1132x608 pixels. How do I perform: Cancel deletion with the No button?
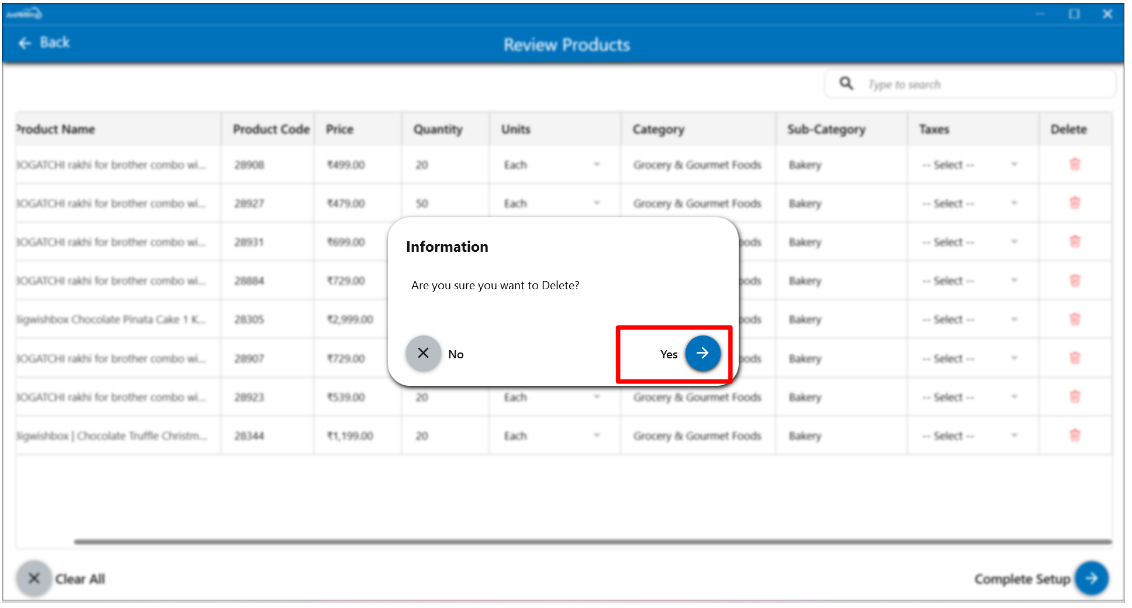(x=423, y=354)
